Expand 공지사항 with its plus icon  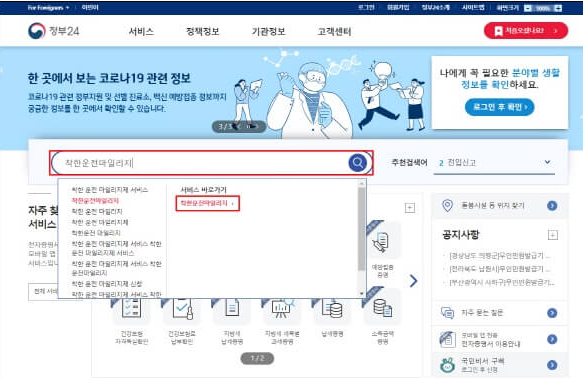click(553, 235)
